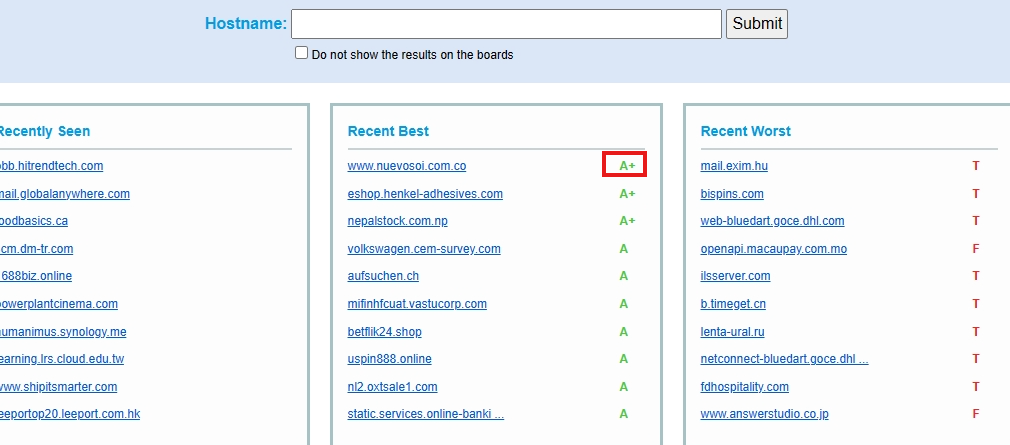Open www.nuevosoi.com.co link
This screenshot has height=445, width=1010.
point(406,166)
